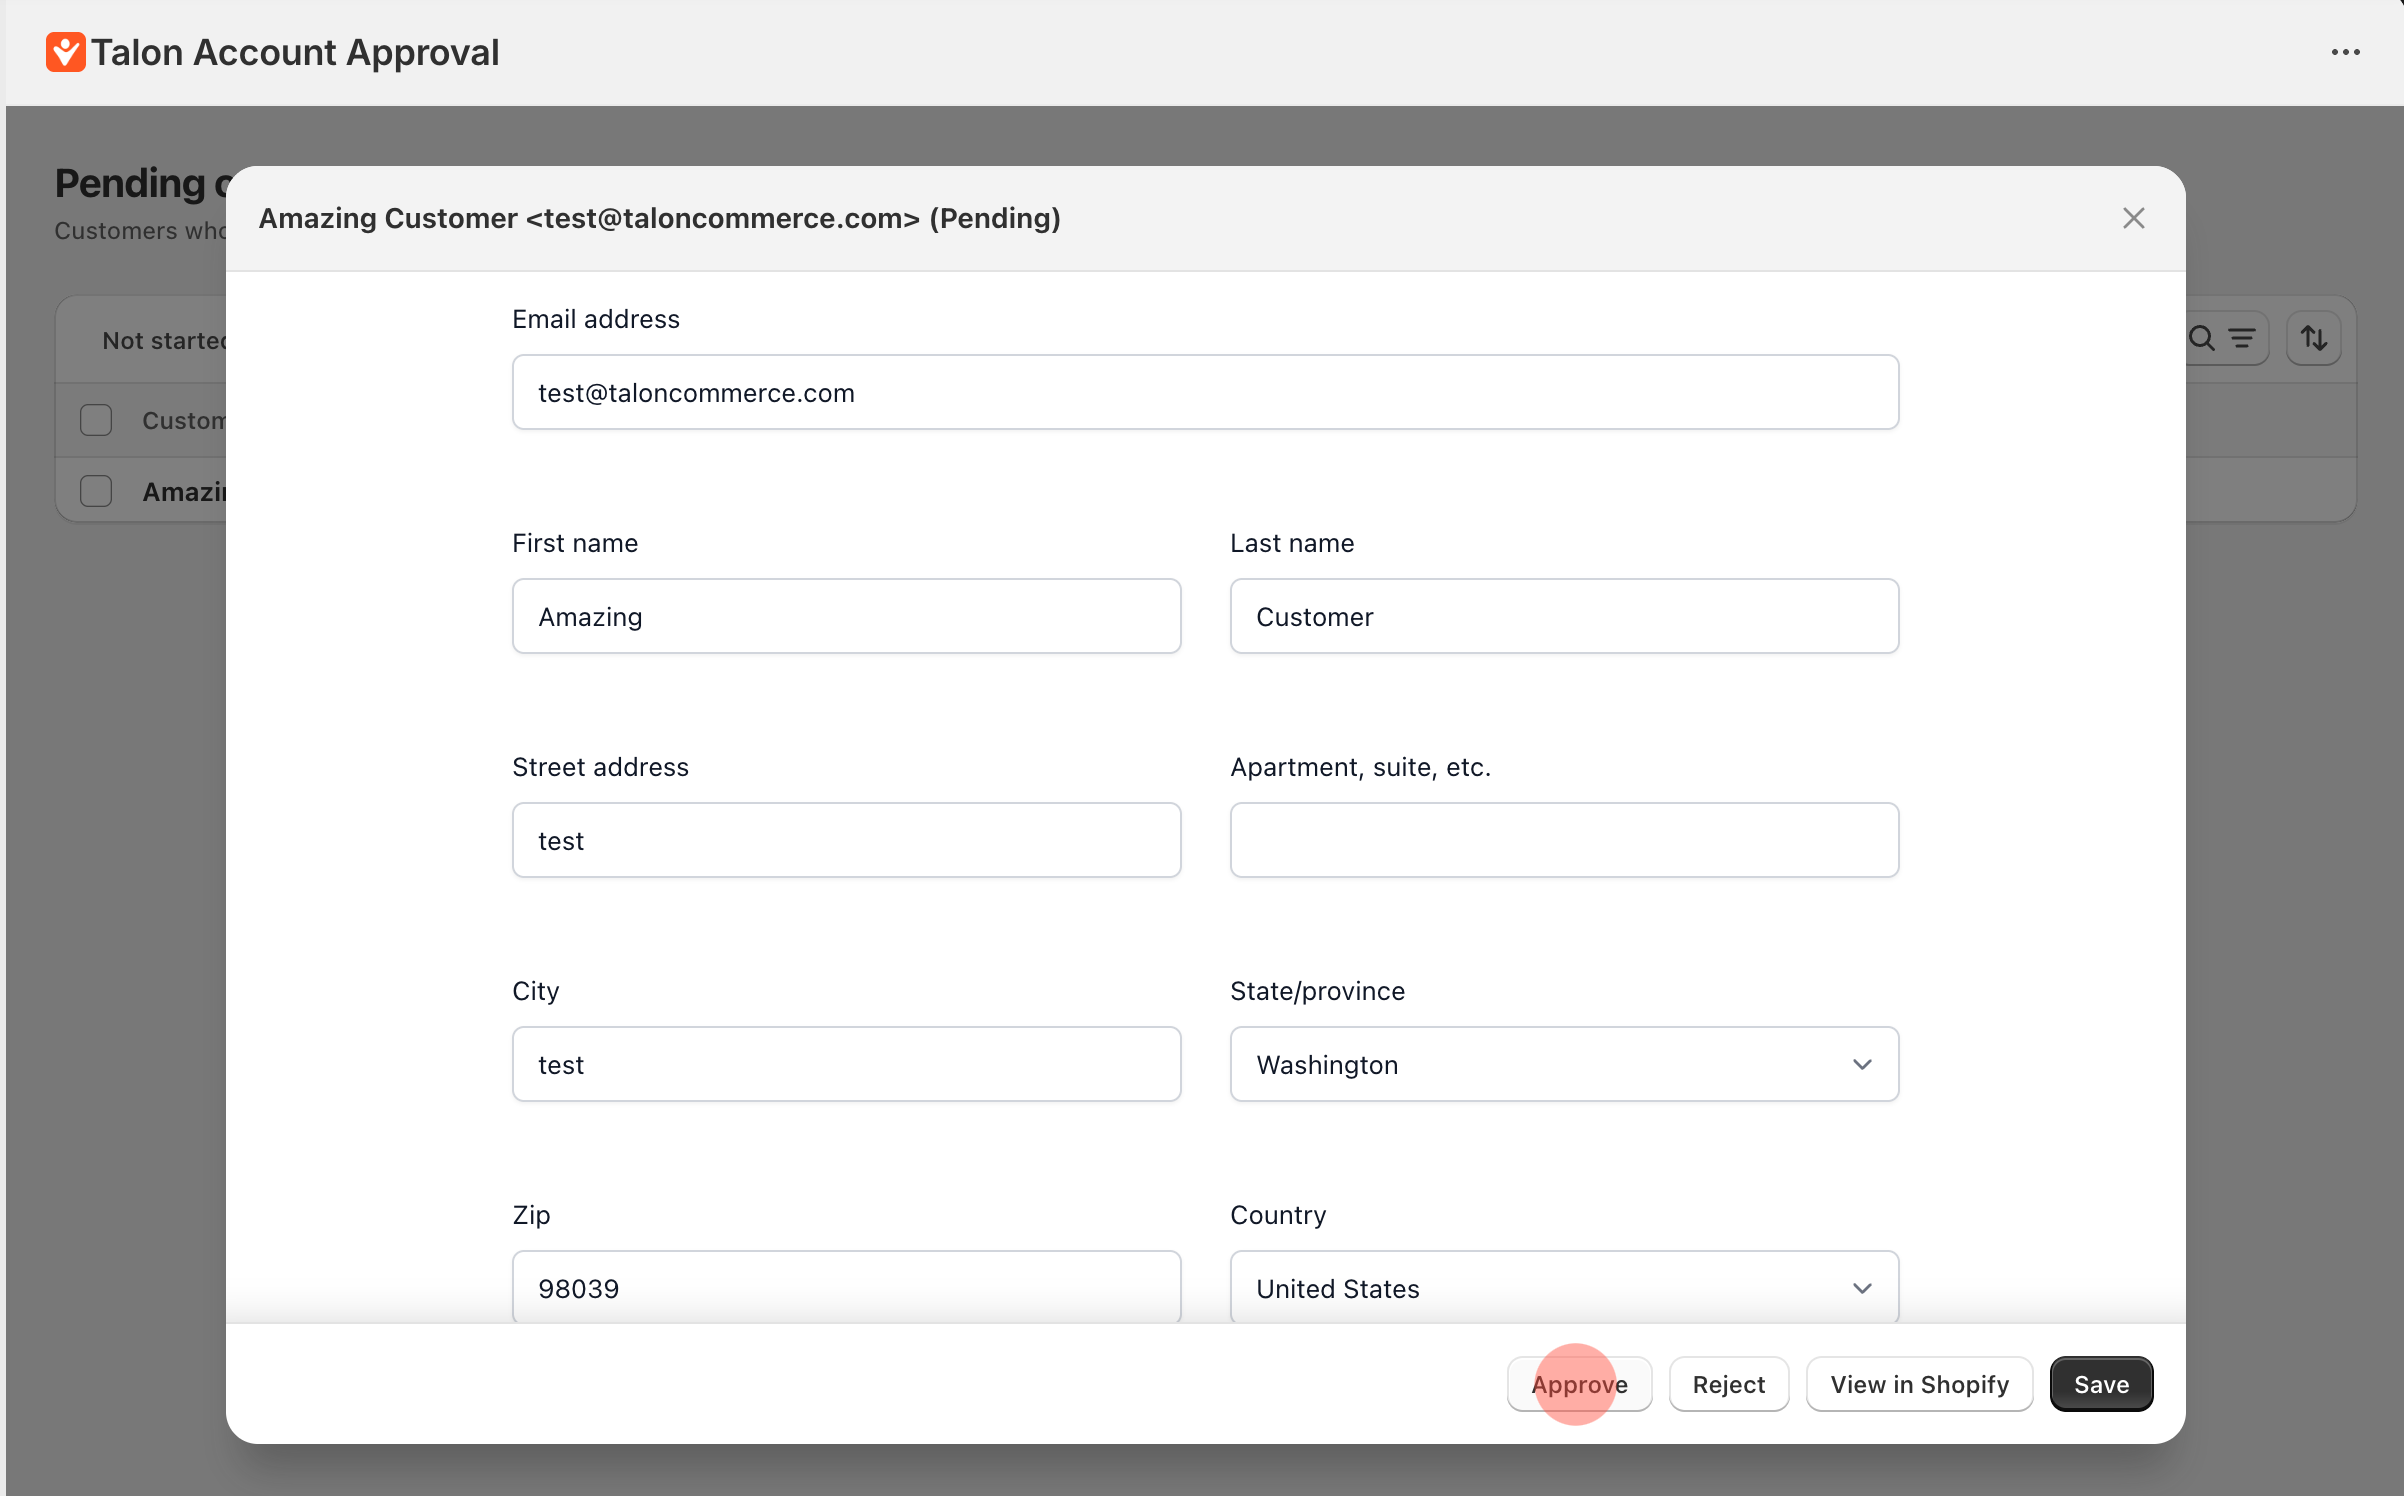Approve the pending customer
Screen dimensions: 2404x1496
click(1579, 1384)
